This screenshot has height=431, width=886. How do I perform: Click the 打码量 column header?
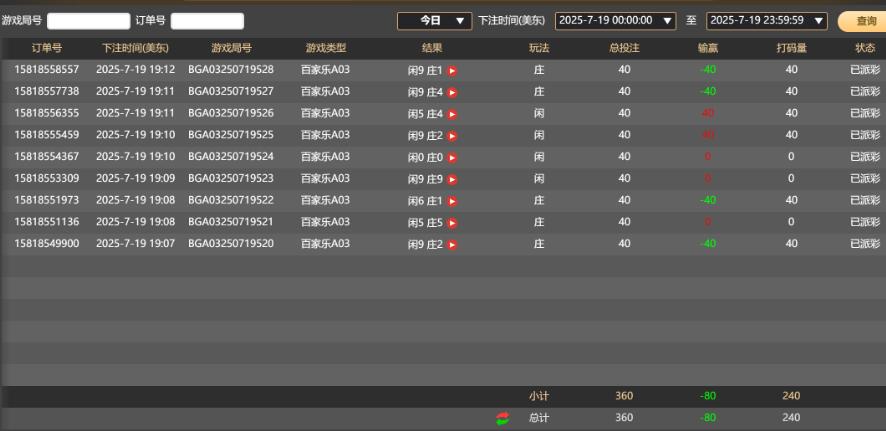(792, 49)
